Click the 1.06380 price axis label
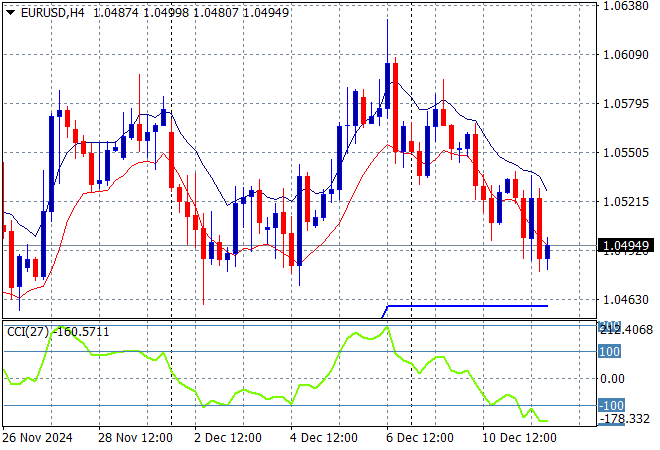This screenshot has height=450, width=660. [626, 6]
